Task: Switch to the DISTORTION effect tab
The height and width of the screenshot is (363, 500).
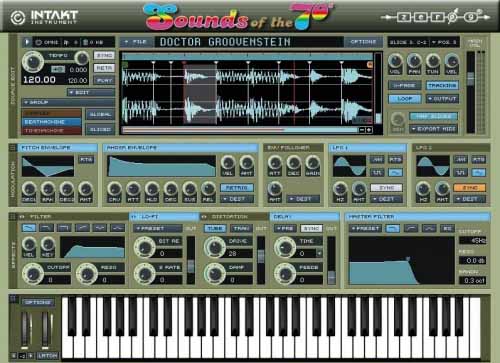Action: (x=234, y=217)
